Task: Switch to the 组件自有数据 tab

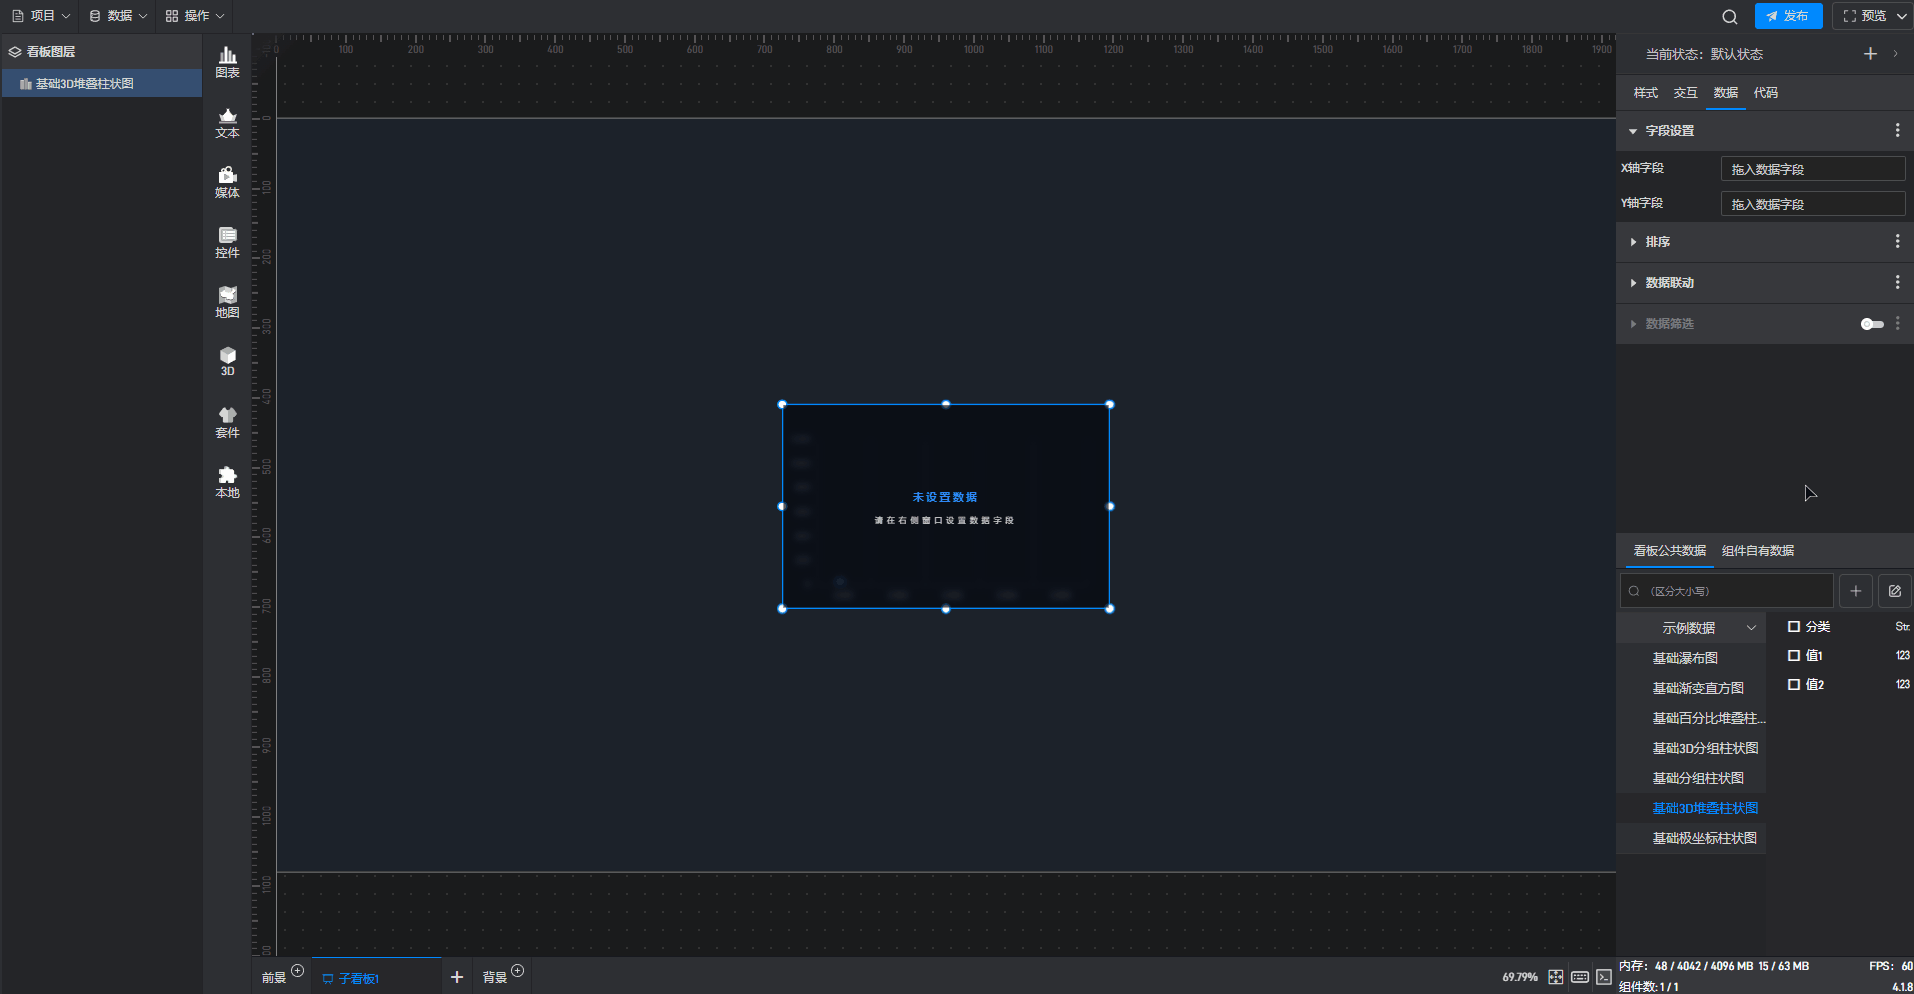Action: coord(1757,551)
